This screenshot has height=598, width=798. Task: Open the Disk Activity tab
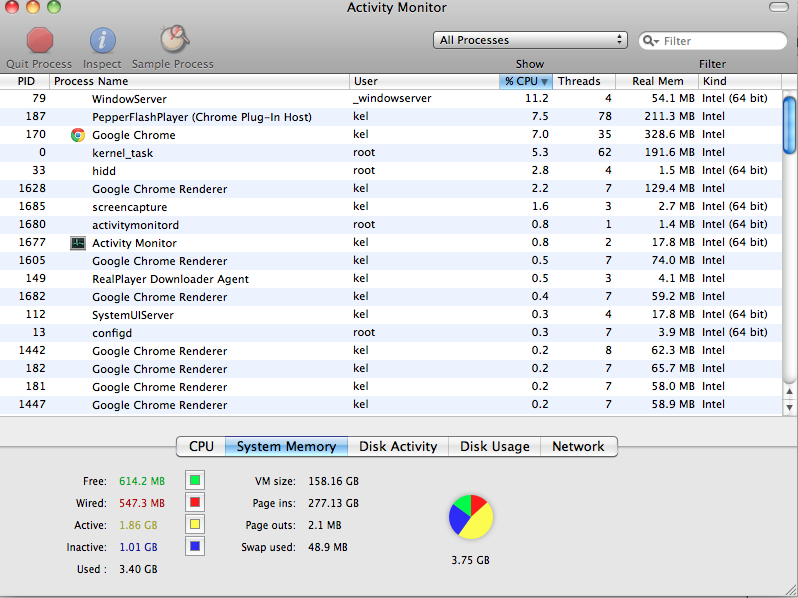click(398, 446)
